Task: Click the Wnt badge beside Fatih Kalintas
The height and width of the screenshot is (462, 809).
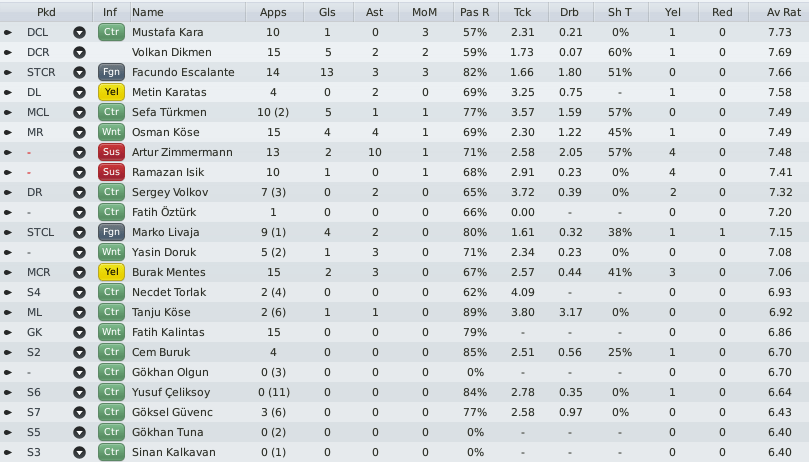Action: click(111, 332)
